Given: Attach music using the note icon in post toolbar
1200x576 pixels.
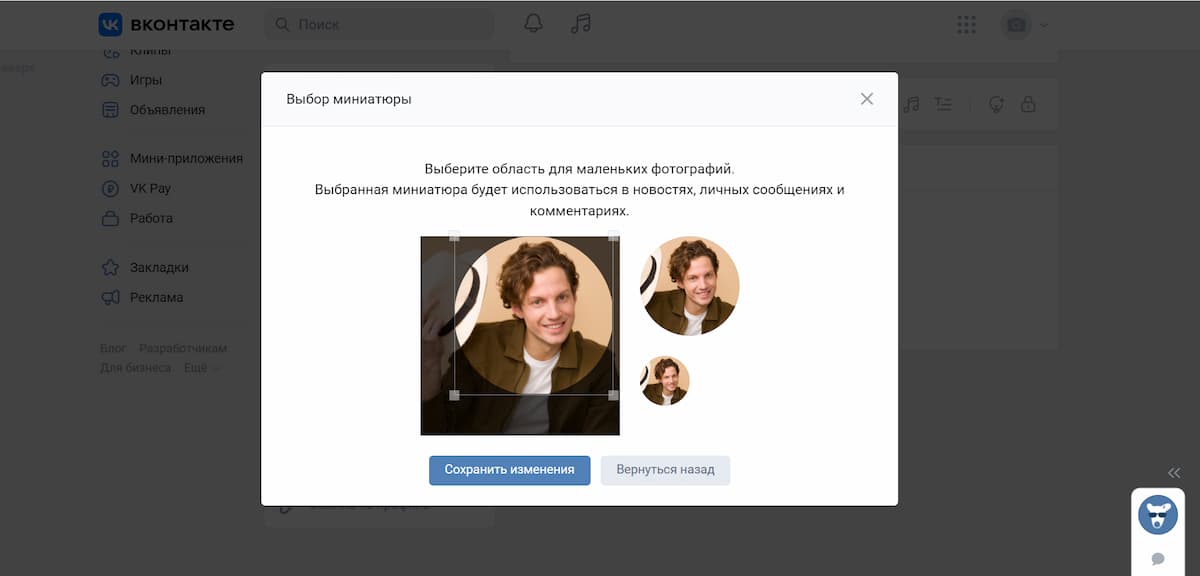Looking at the screenshot, I should [x=911, y=104].
